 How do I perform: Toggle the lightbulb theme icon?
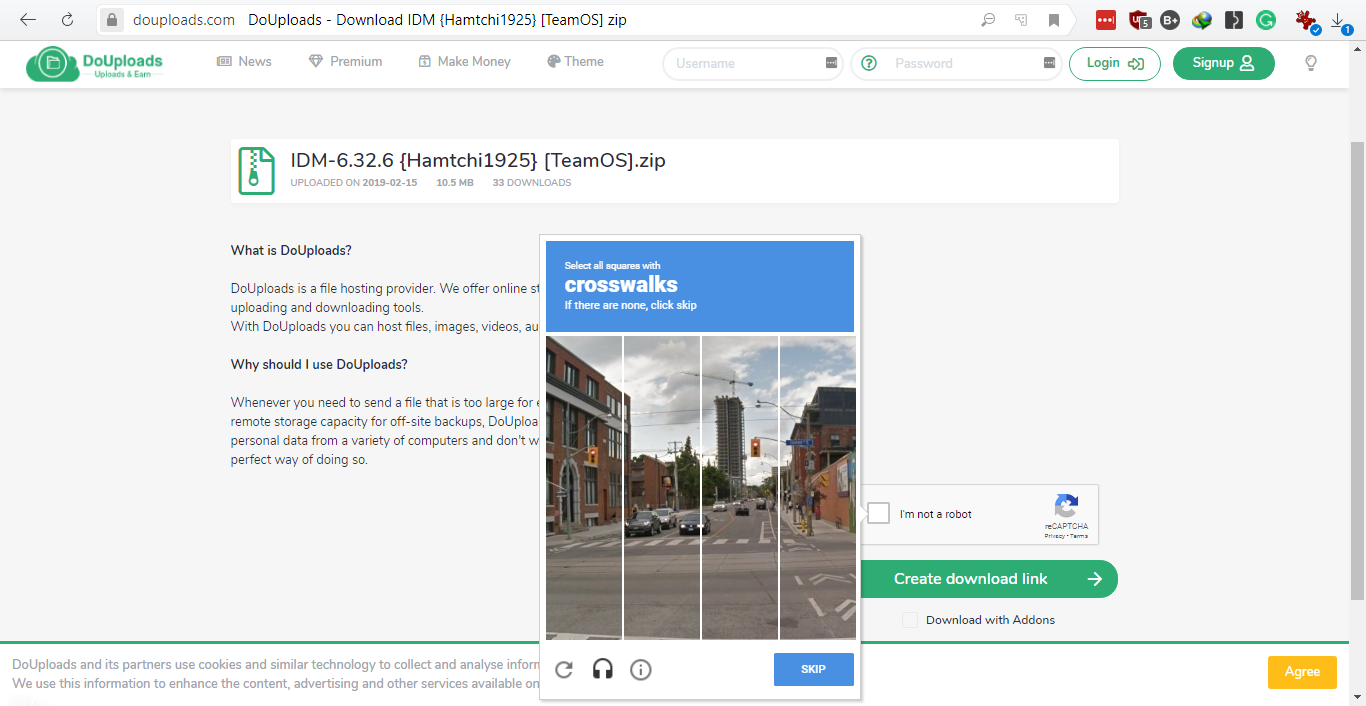(x=1311, y=63)
